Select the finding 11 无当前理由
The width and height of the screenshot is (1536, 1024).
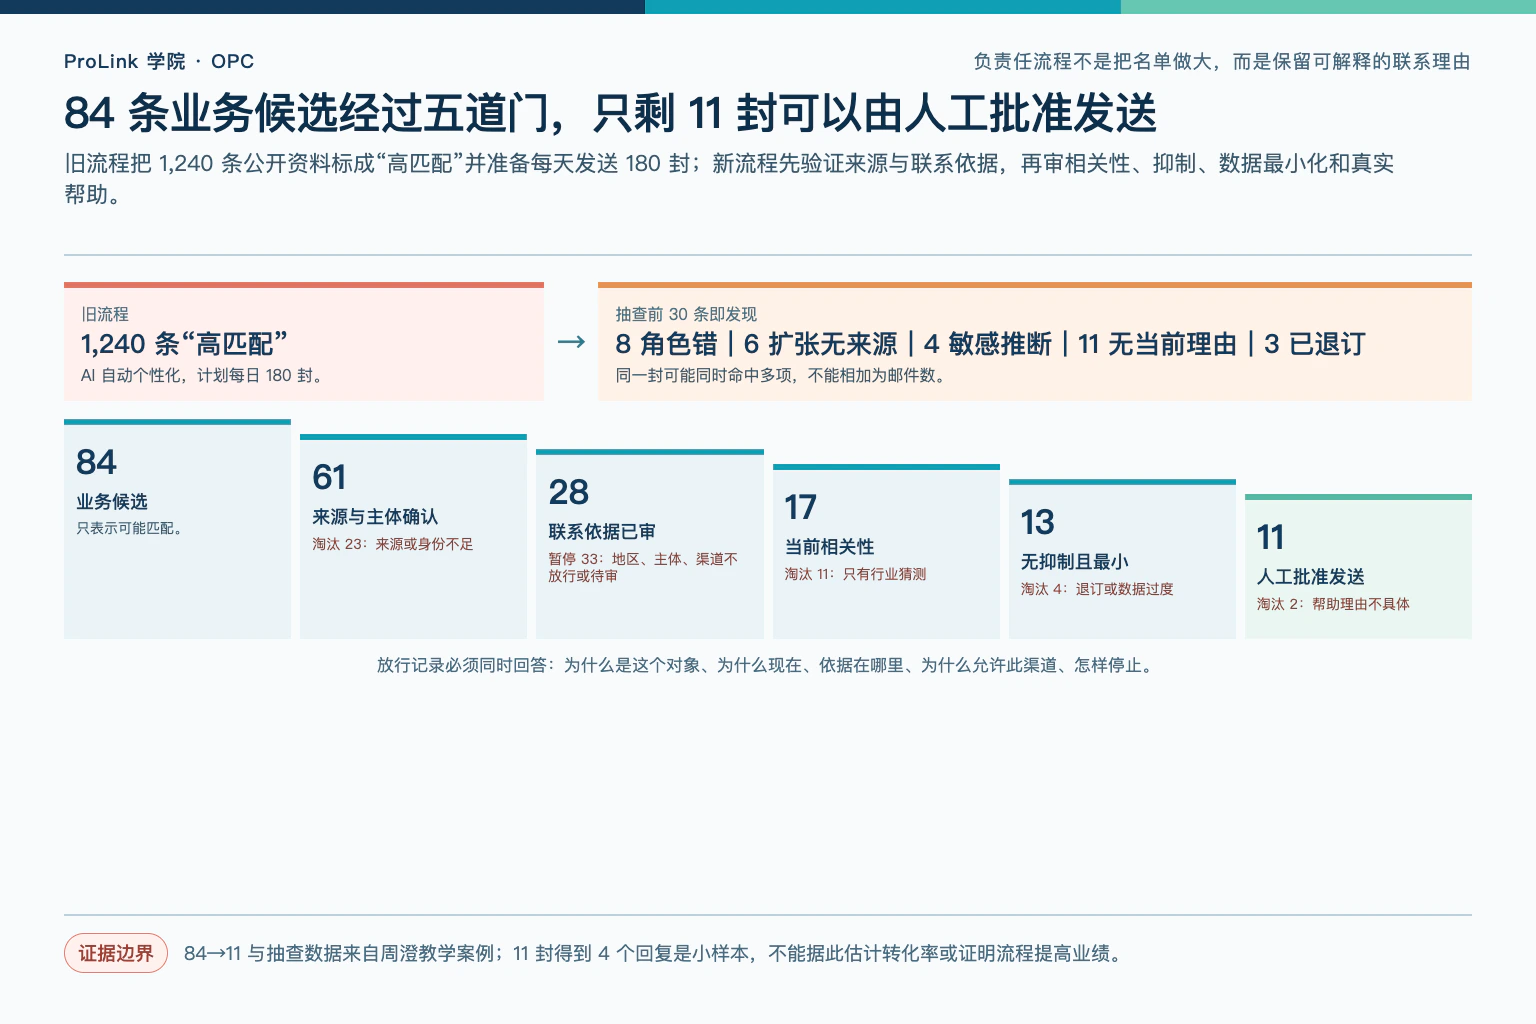(1157, 344)
